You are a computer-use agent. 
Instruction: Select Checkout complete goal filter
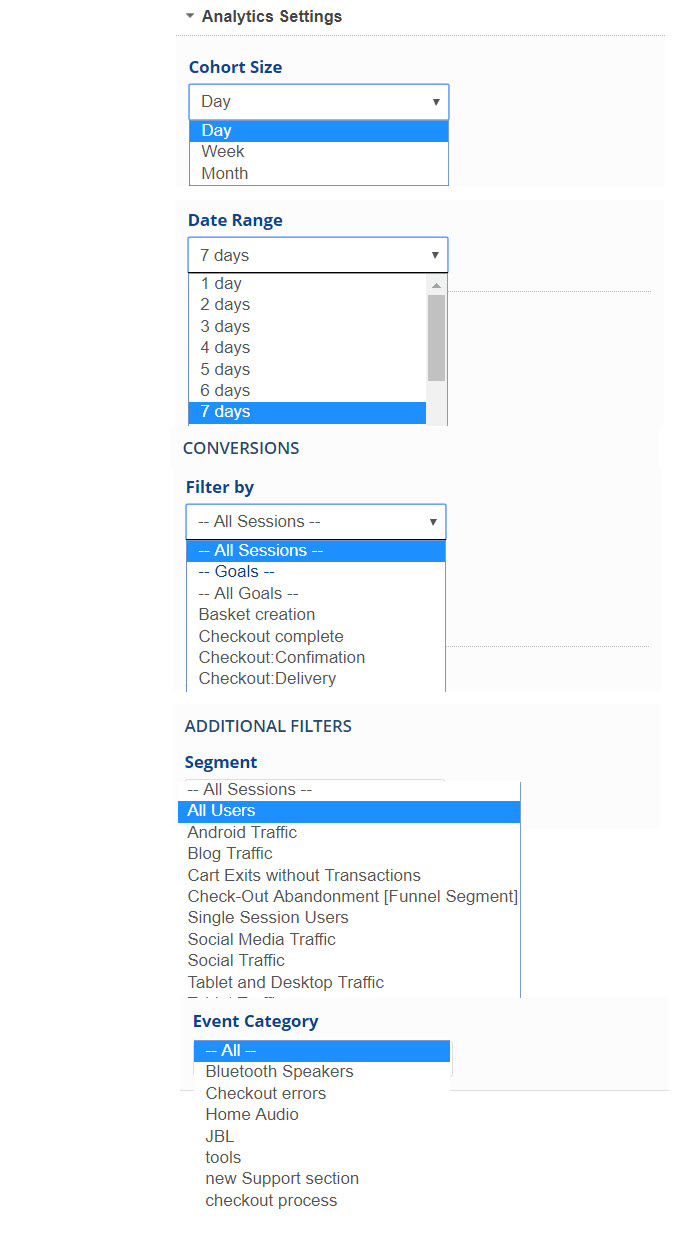pyautogui.click(x=271, y=636)
